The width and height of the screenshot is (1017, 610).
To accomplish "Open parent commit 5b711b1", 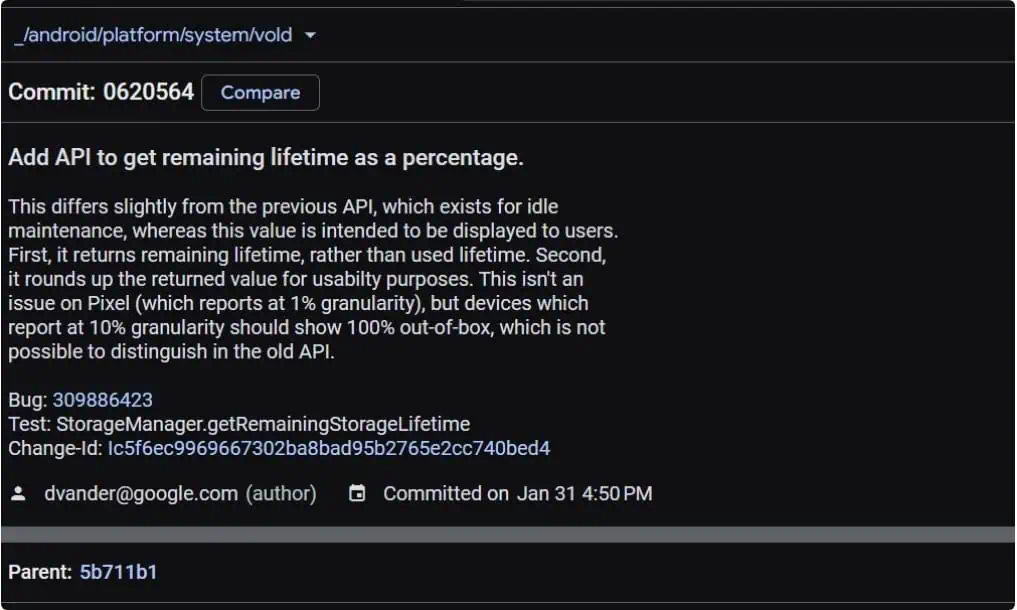I will click(118, 572).
